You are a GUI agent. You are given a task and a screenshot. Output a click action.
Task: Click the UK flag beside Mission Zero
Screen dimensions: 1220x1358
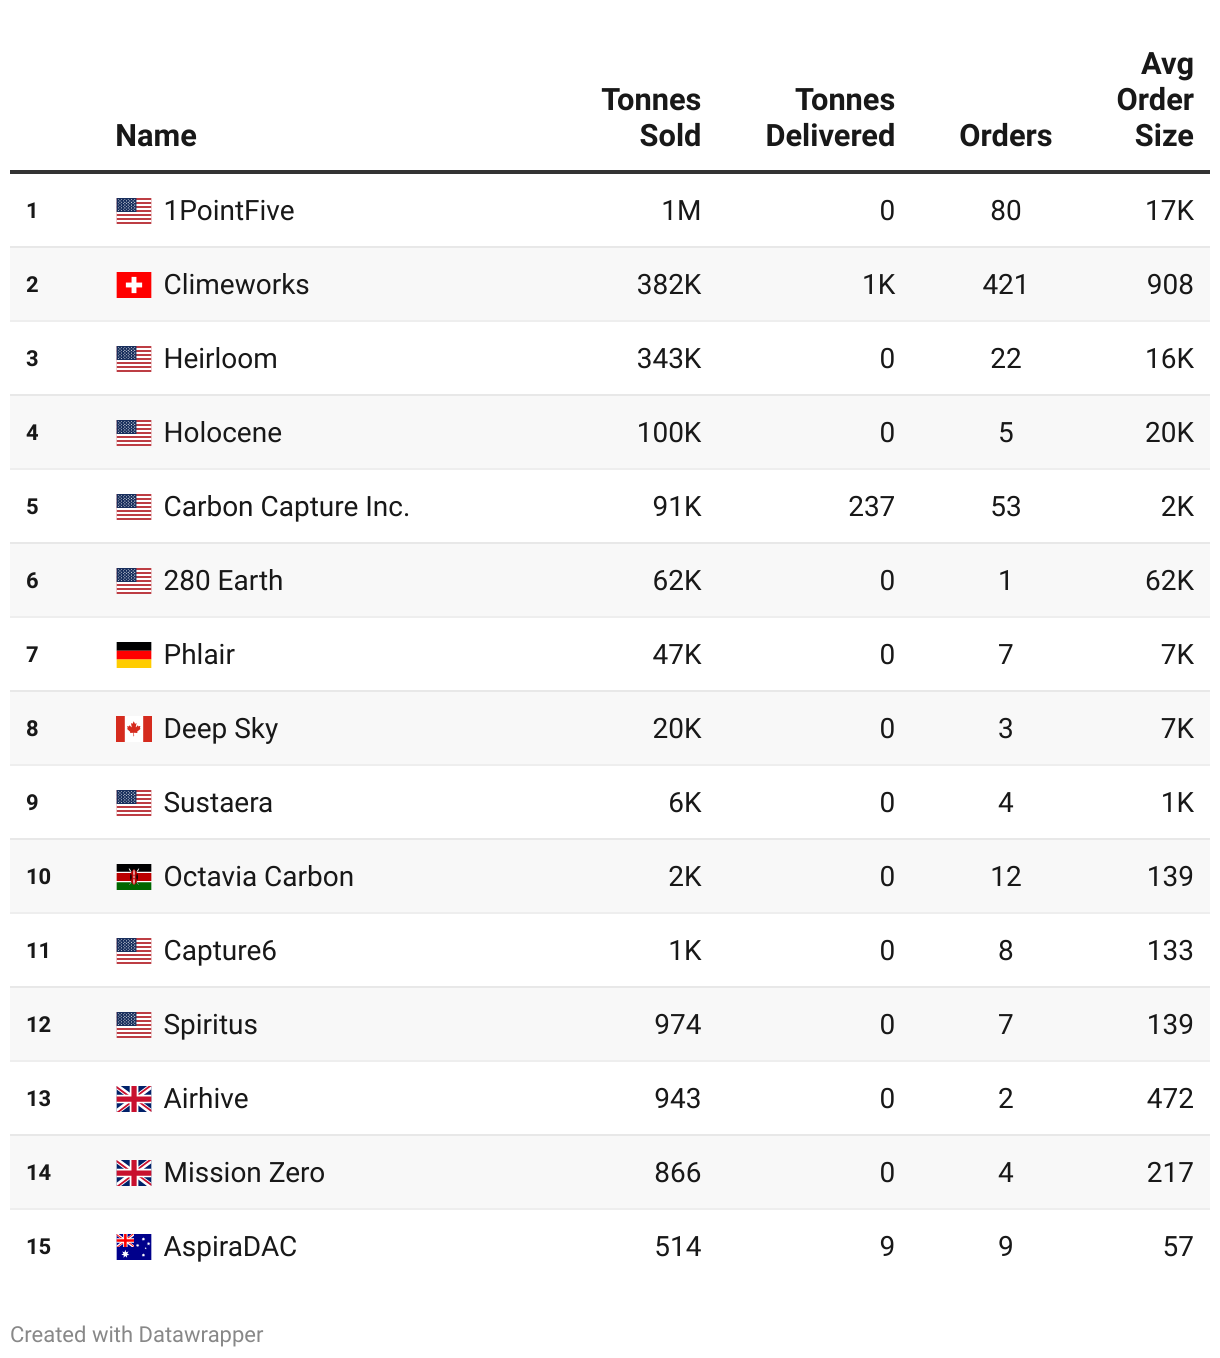tap(134, 1173)
